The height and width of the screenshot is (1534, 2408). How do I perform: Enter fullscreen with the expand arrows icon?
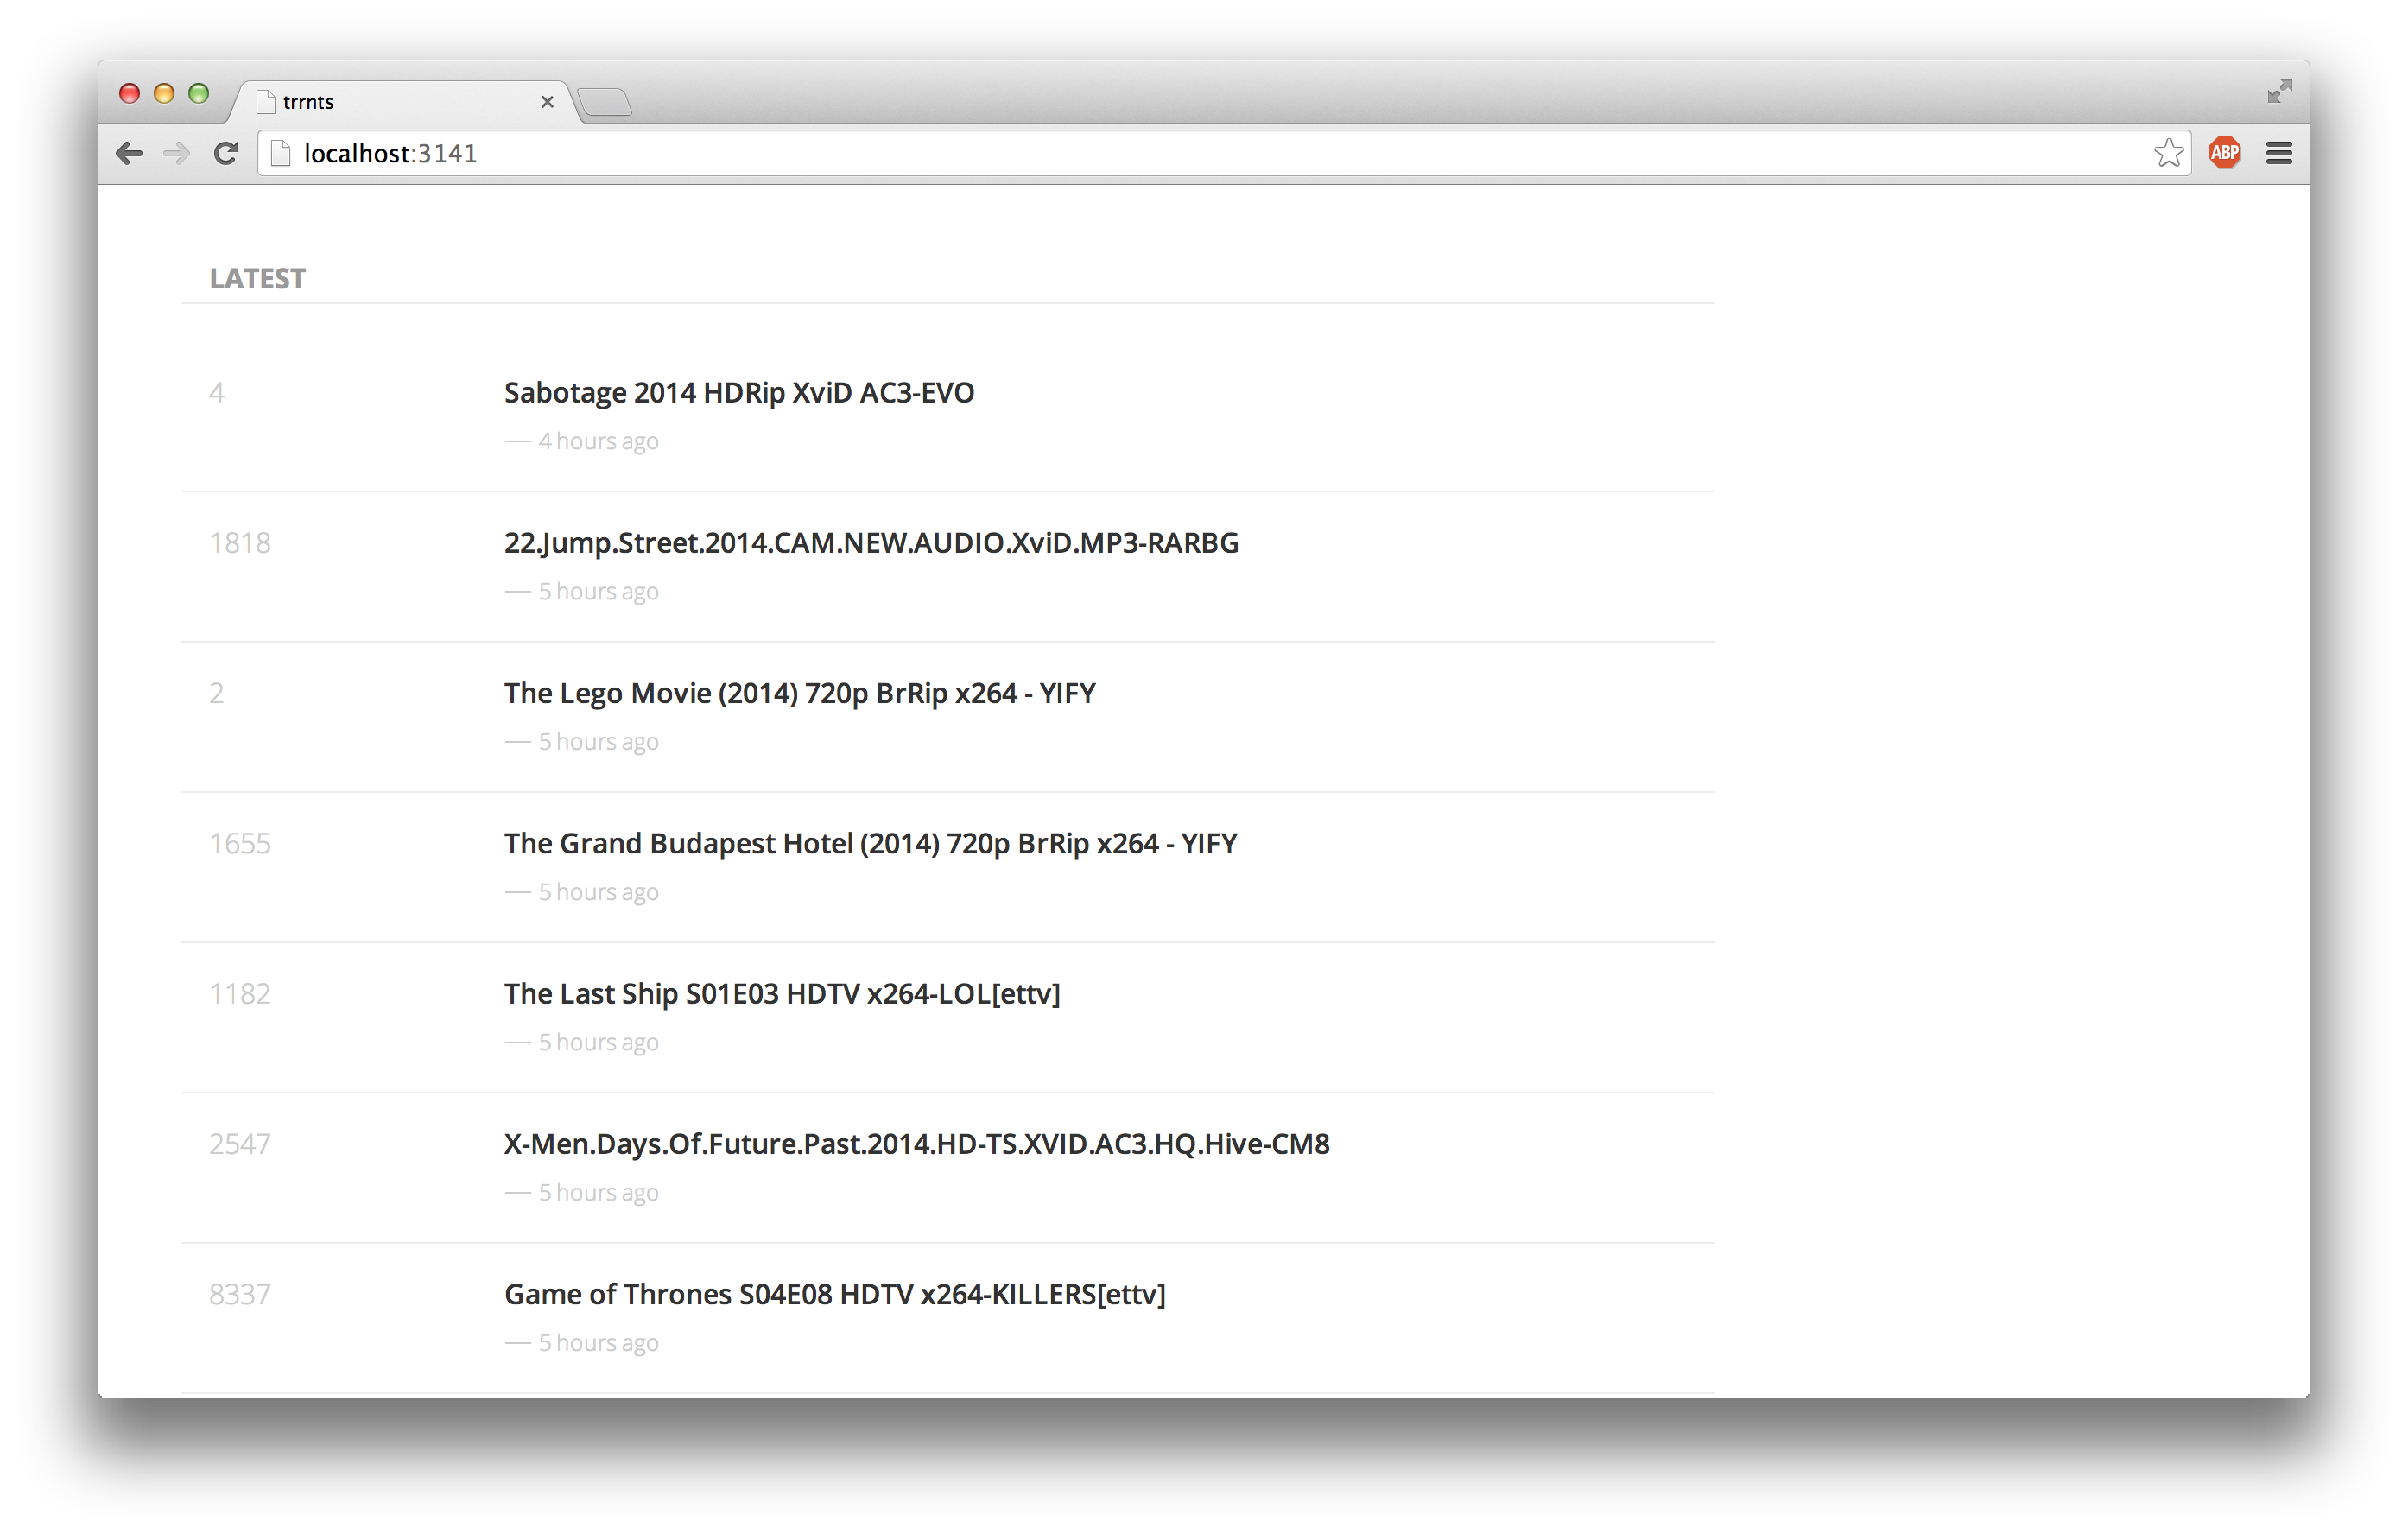tap(2279, 92)
